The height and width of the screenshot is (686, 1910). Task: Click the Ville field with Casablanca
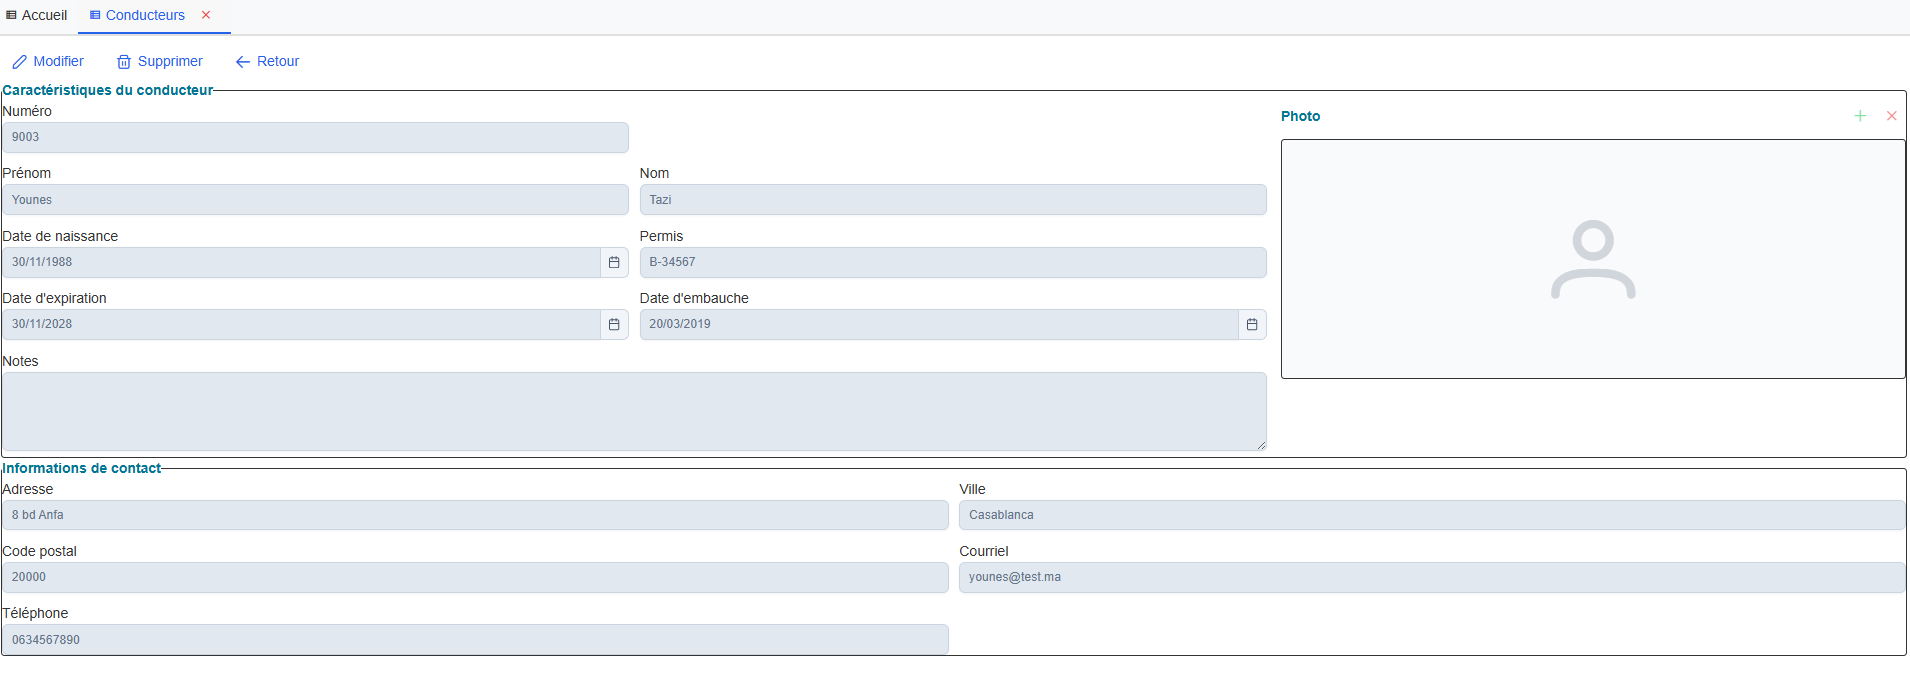click(1431, 515)
